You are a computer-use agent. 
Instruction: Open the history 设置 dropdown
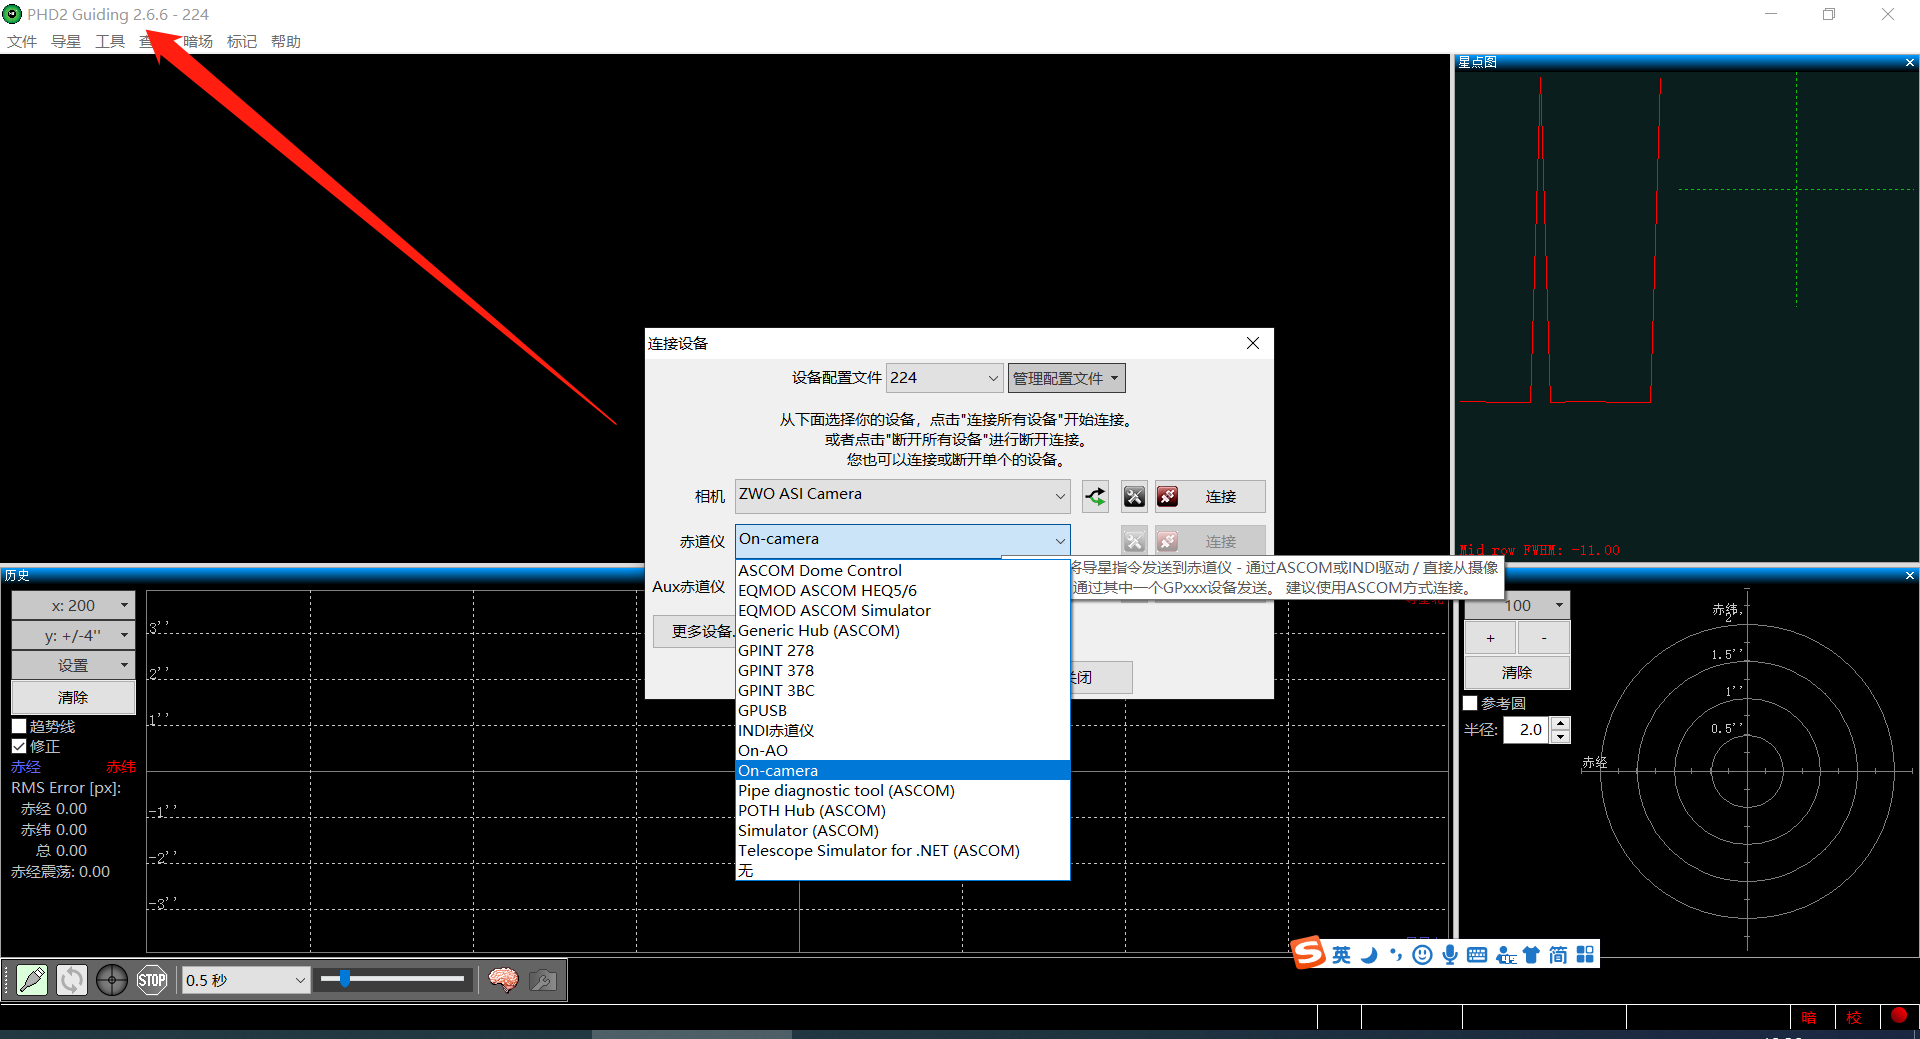click(73, 665)
